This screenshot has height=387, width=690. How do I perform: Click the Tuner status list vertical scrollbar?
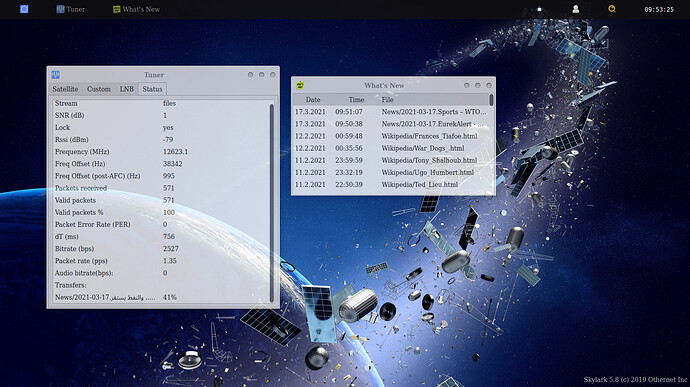click(x=272, y=203)
